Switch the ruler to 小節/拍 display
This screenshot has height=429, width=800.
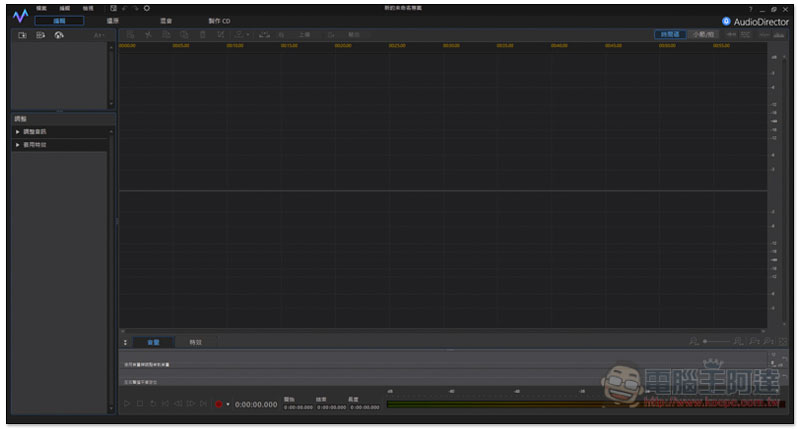point(703,35)
